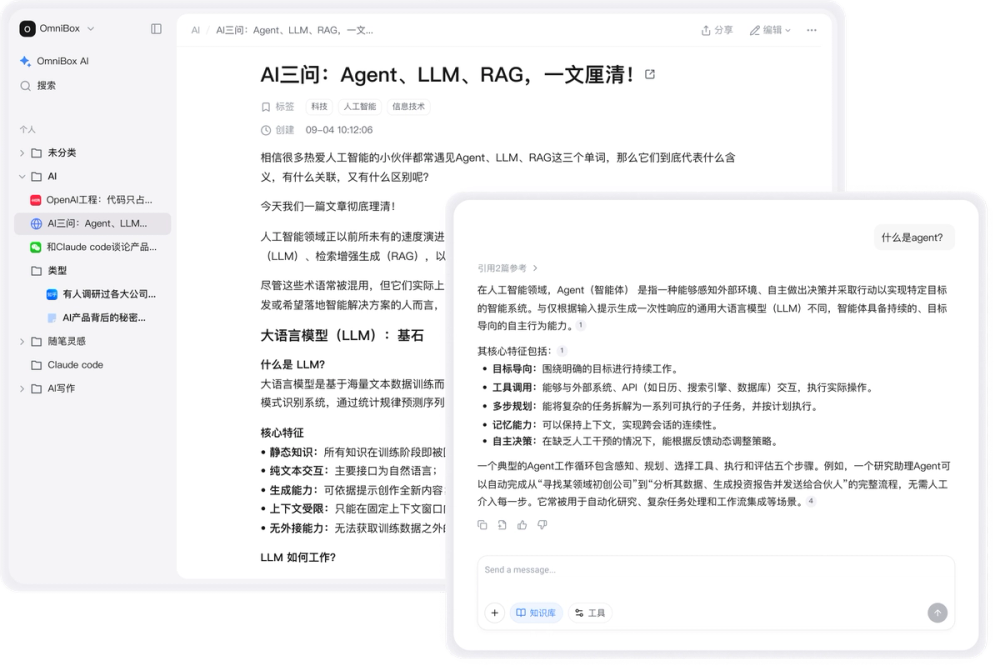Image resolution: width=1000 pixels, height=671 pixels.
Task: Click the 什么是 LLM? subheading
Action: pyautogui.click(x=293, y=365)
